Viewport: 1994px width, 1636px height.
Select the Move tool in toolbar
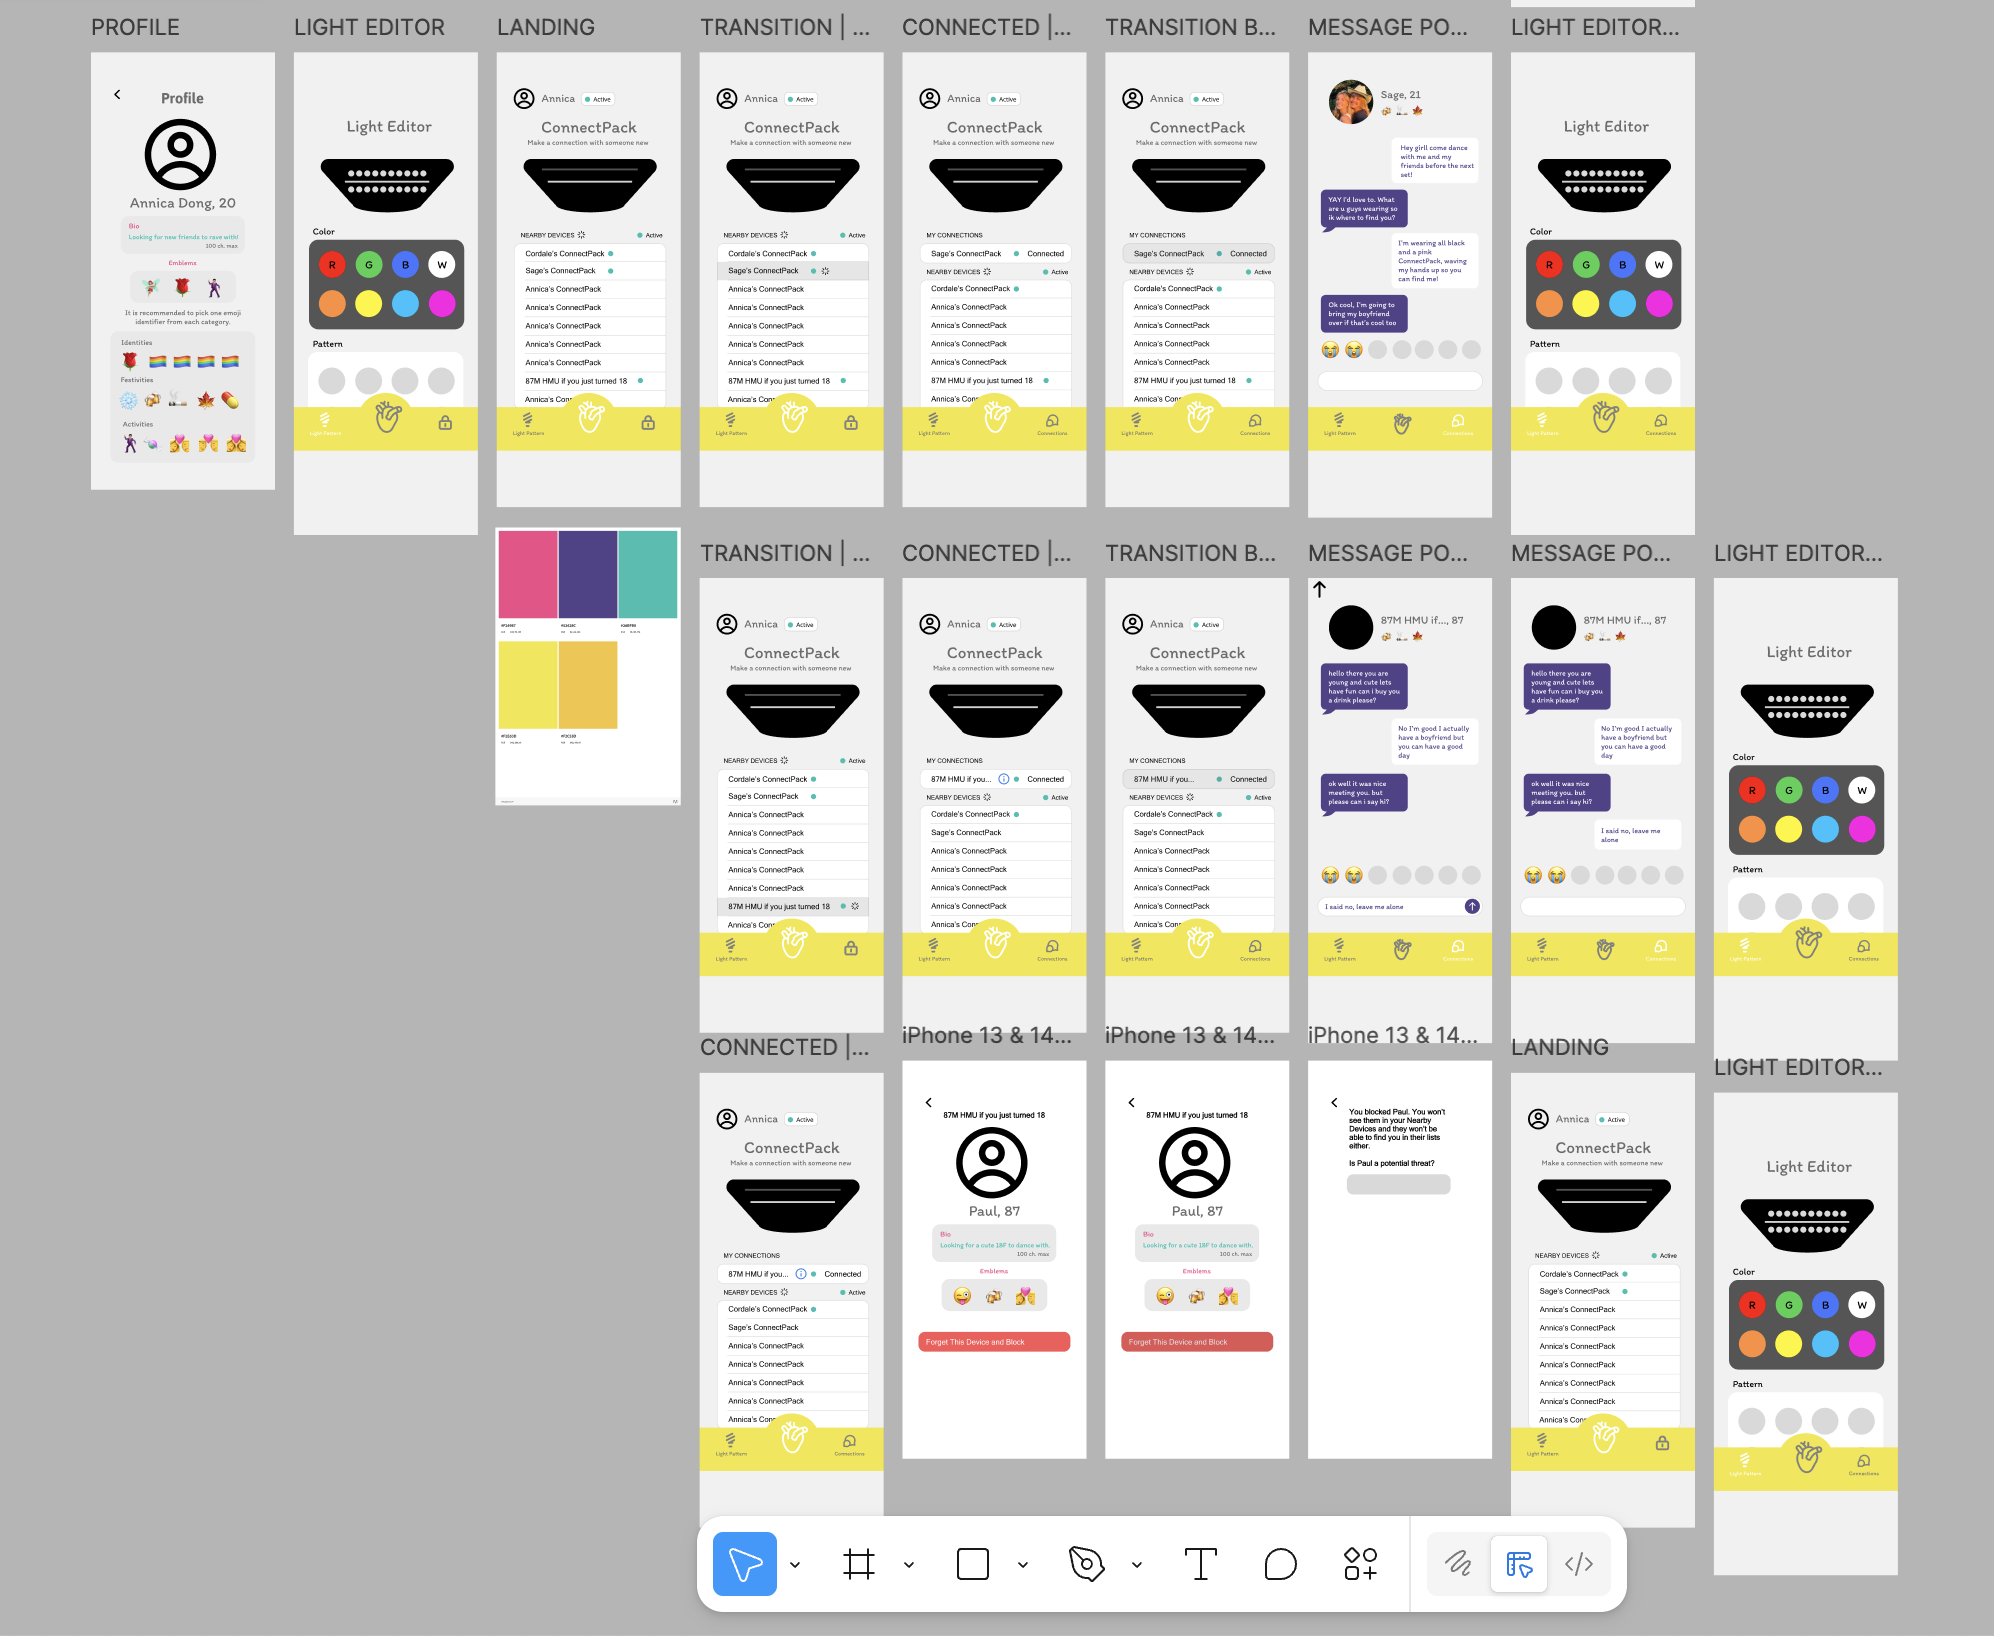click(x=744, y=1564)
